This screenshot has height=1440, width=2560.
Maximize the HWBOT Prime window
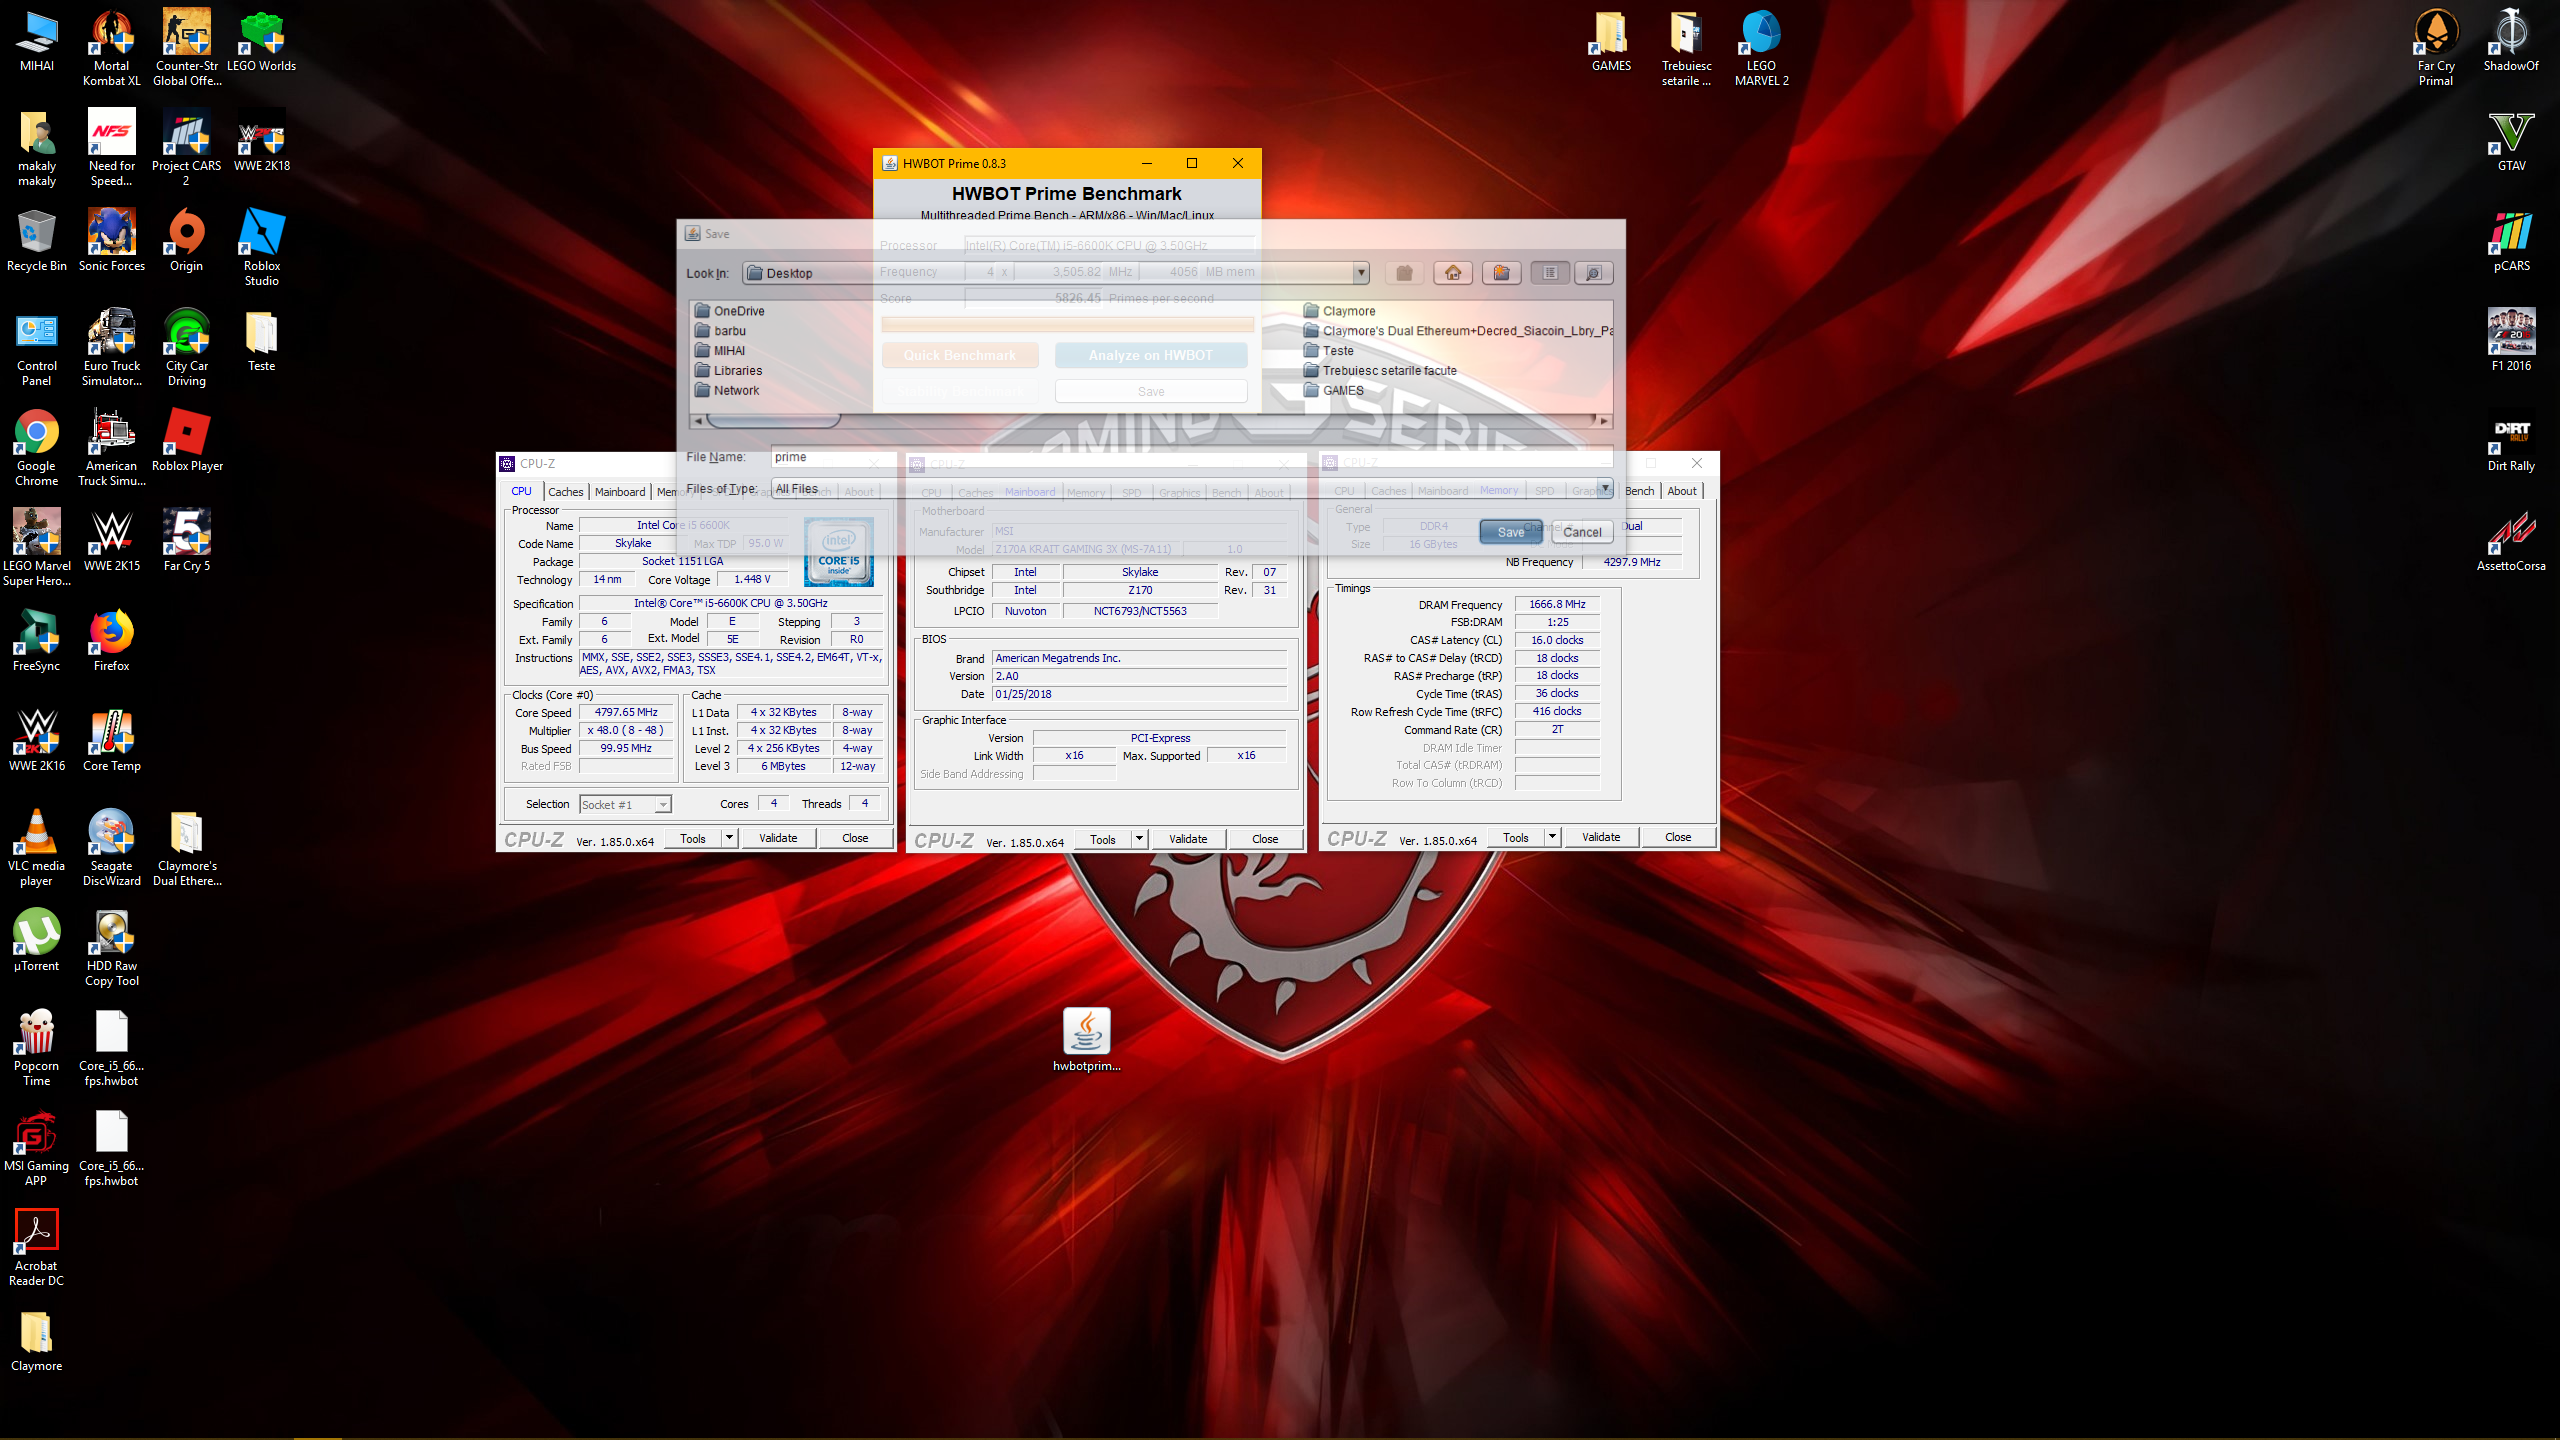tap(1192, 163)
